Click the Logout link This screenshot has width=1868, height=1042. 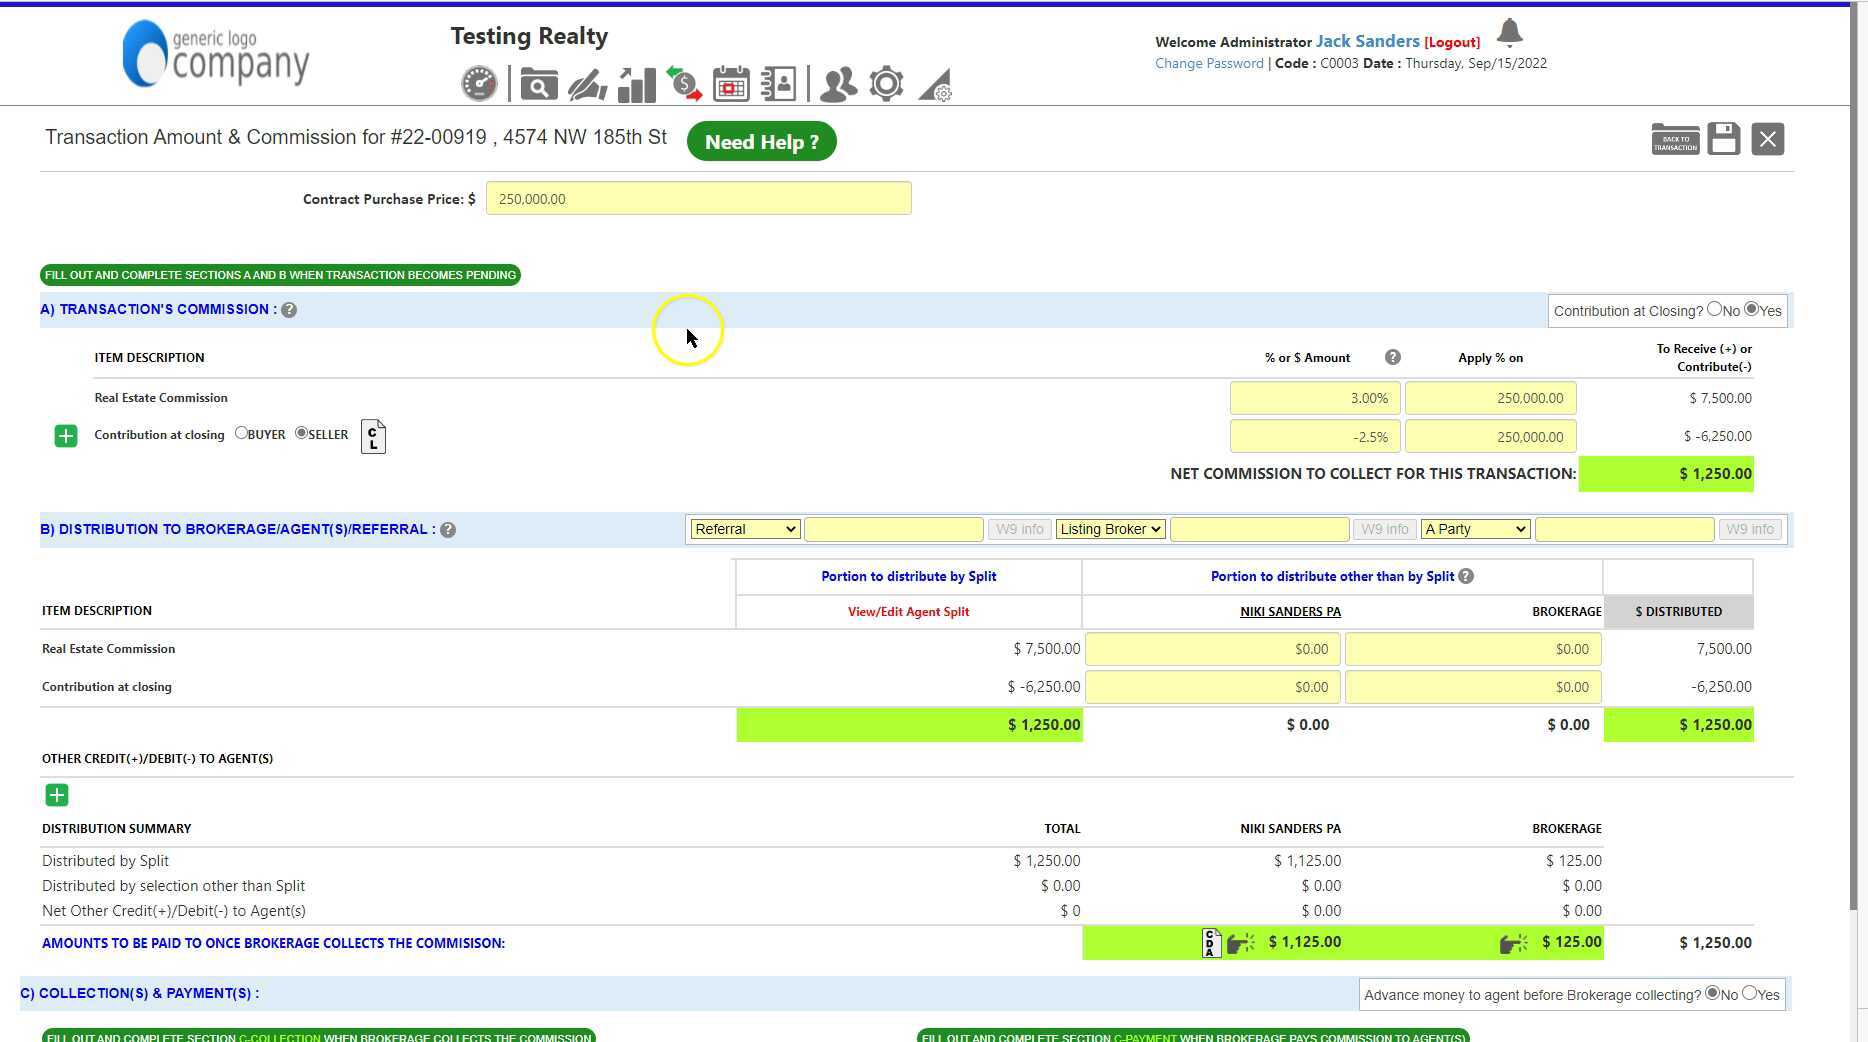[1452, 42]
